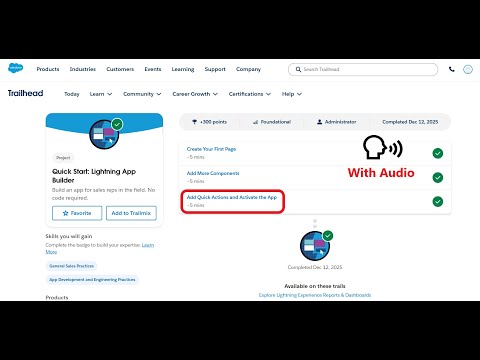This screenshot has width=480, height=360.
Task: Click the Salesforce cloud logo
Action: [15, 68]
